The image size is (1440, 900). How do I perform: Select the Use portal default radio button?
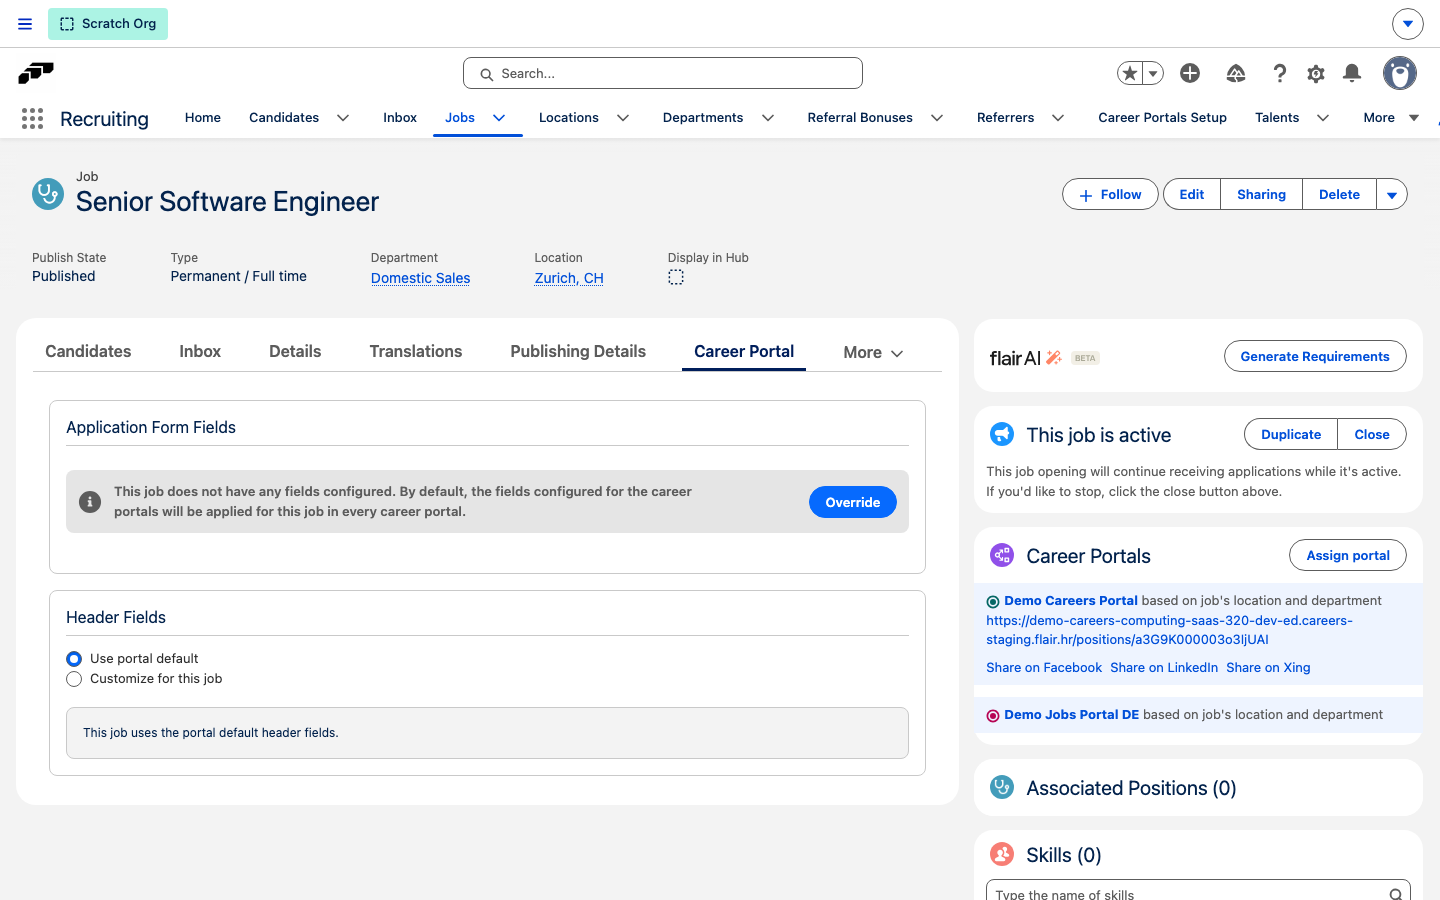74,659
